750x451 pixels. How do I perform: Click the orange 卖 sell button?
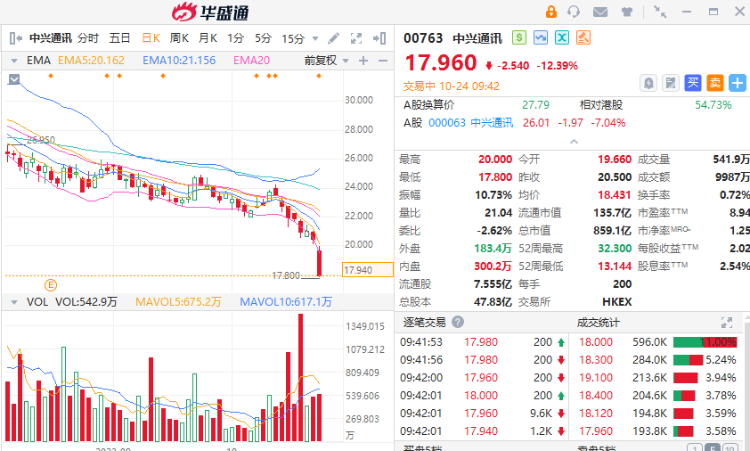715,83
